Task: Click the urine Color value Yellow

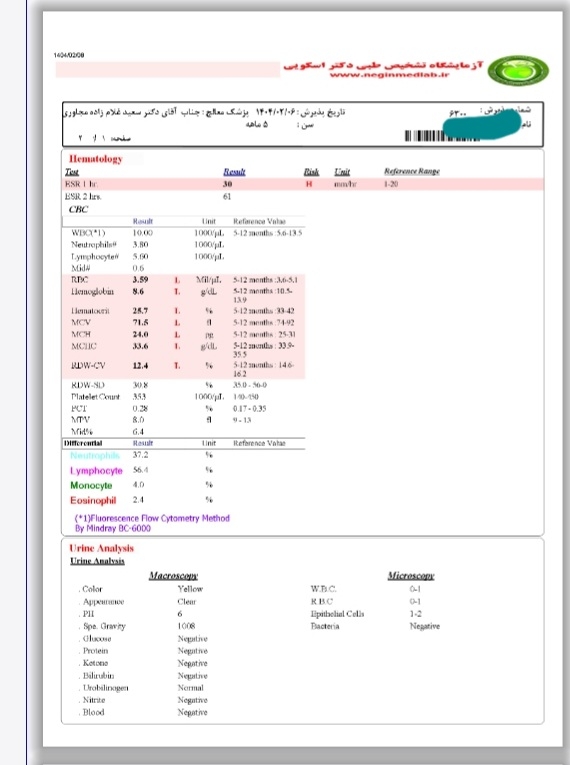Action: [190, 589]
